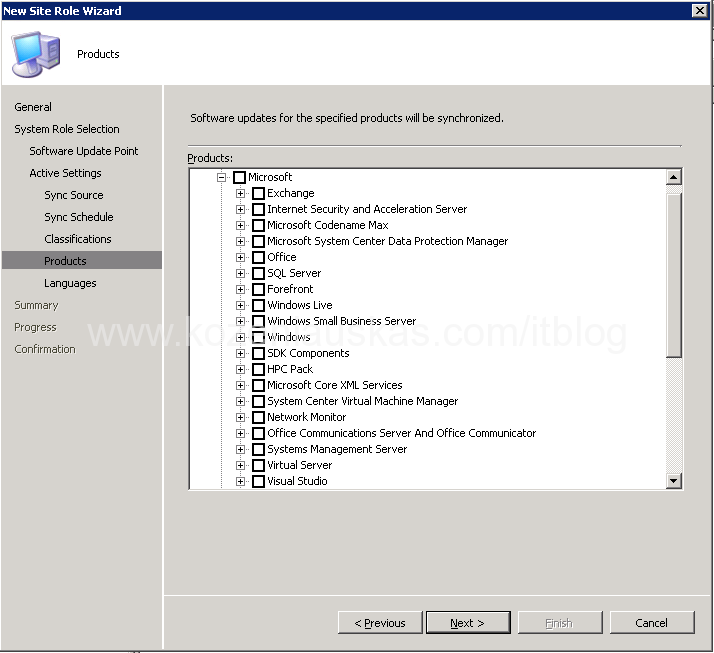Expand the Visual Studio node
Viewport: 714px width, 653px height.
coord(240,481)
